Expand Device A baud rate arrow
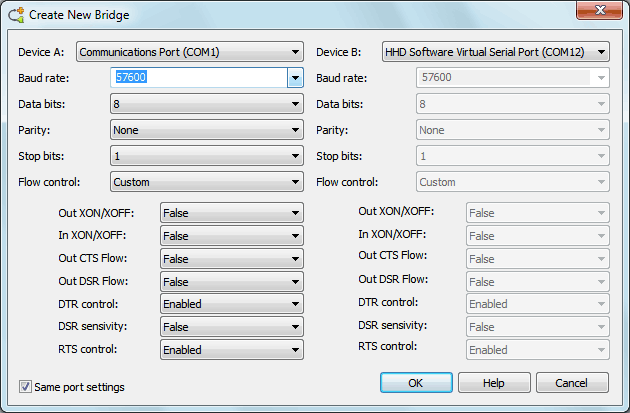 295,78
